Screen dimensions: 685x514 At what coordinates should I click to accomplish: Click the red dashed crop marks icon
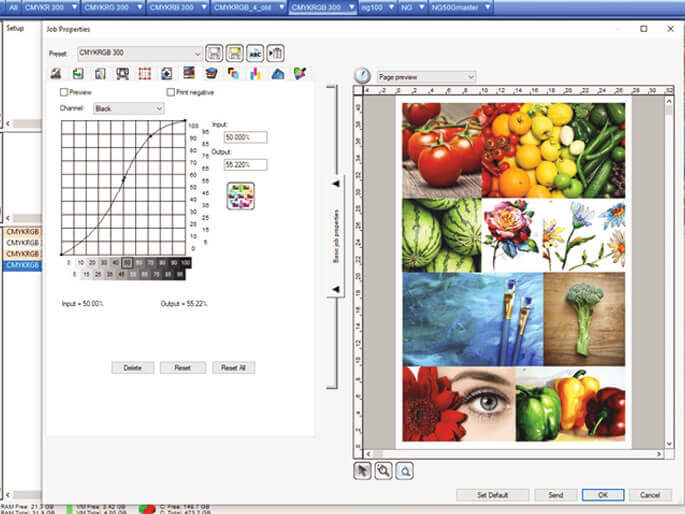point(144,74)
